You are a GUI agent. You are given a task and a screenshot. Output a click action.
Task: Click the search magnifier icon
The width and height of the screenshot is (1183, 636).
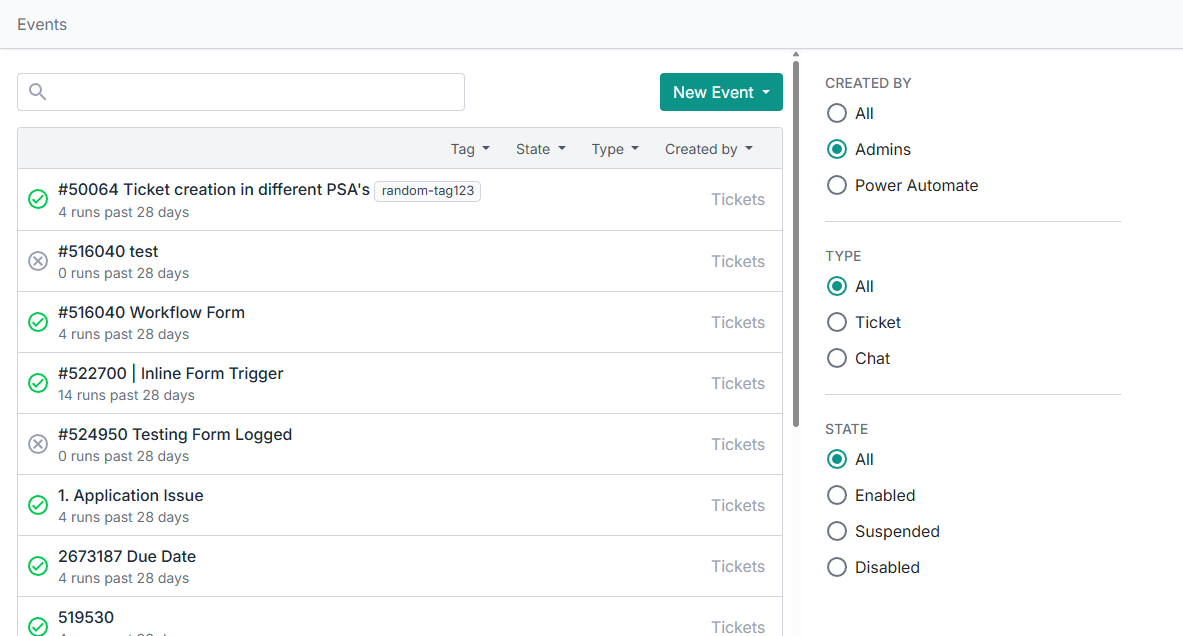(x=38, y=92)
